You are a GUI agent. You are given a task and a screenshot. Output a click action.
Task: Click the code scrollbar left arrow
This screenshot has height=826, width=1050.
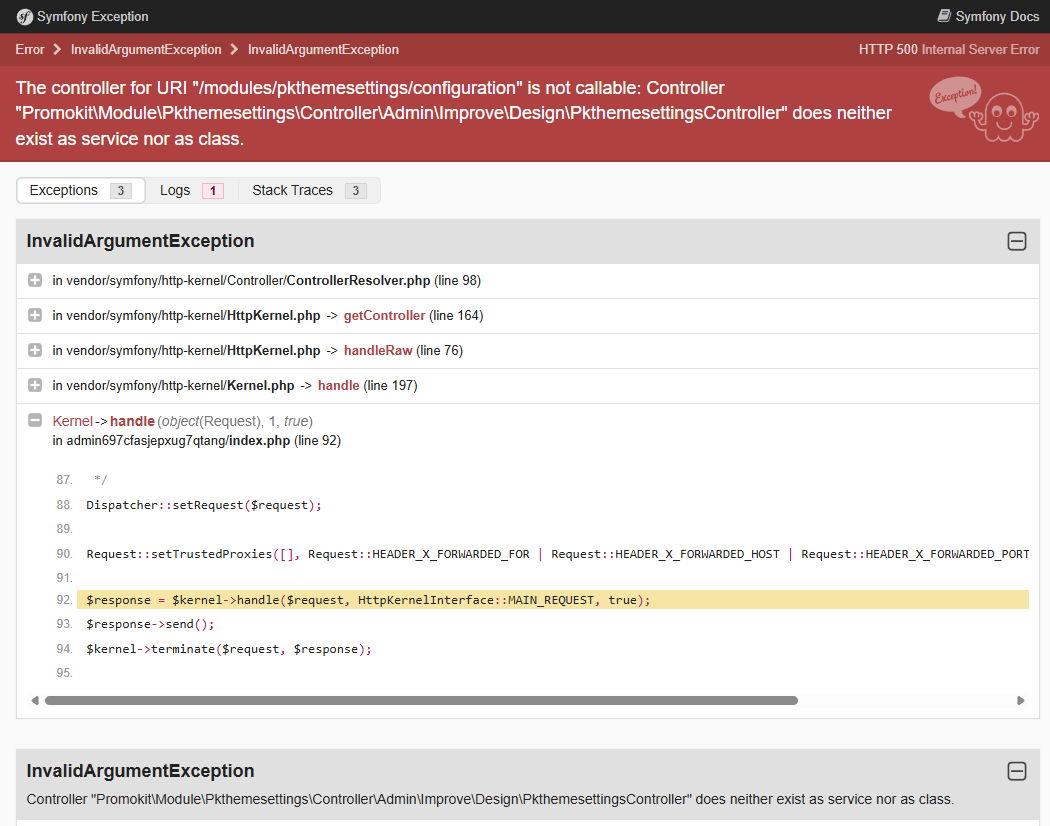(x=35, y=701)
